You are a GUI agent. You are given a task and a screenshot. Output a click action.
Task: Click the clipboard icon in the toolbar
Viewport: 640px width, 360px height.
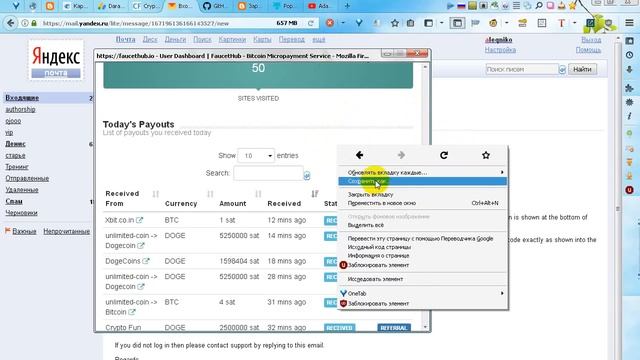410,23
